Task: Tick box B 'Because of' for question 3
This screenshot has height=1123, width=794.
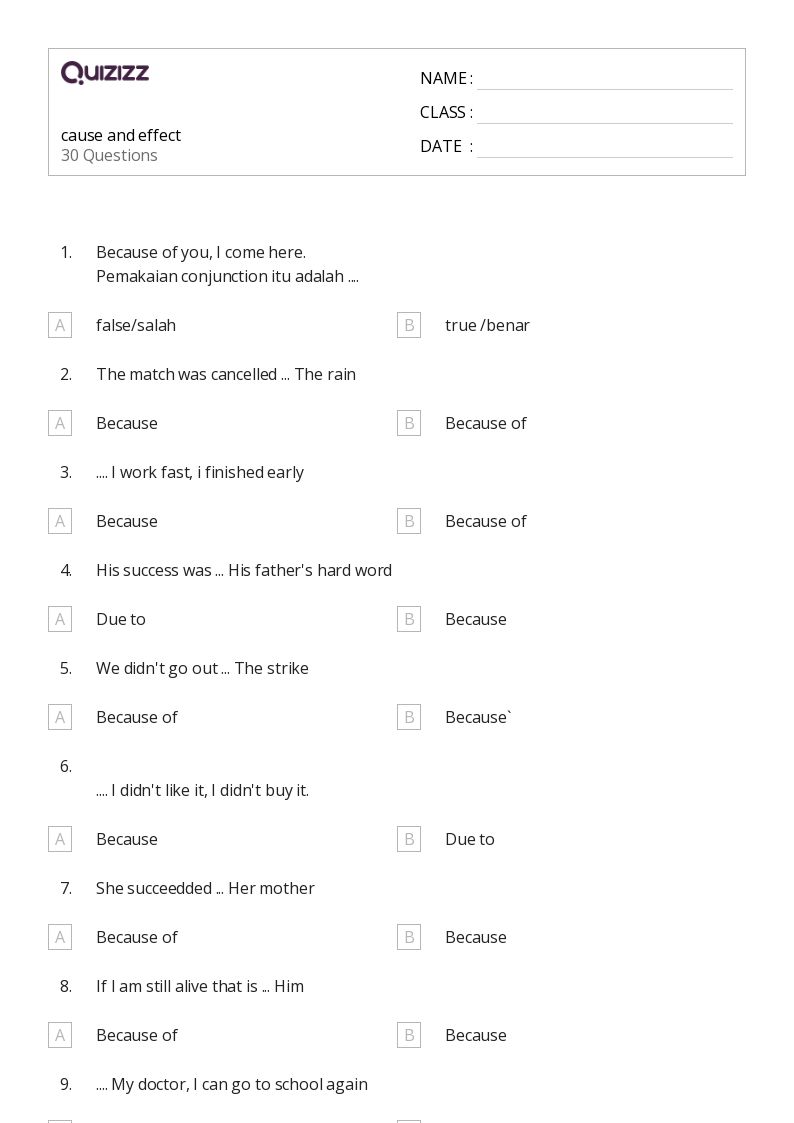Action: pos(409,521)
